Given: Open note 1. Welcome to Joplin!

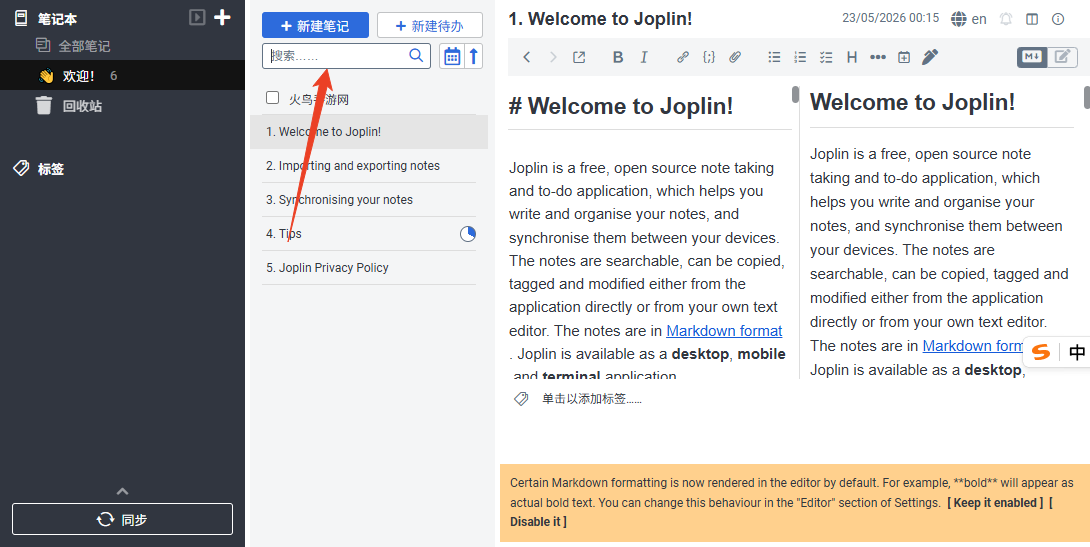Looking at the screenshot, I should tap(369, 131).
